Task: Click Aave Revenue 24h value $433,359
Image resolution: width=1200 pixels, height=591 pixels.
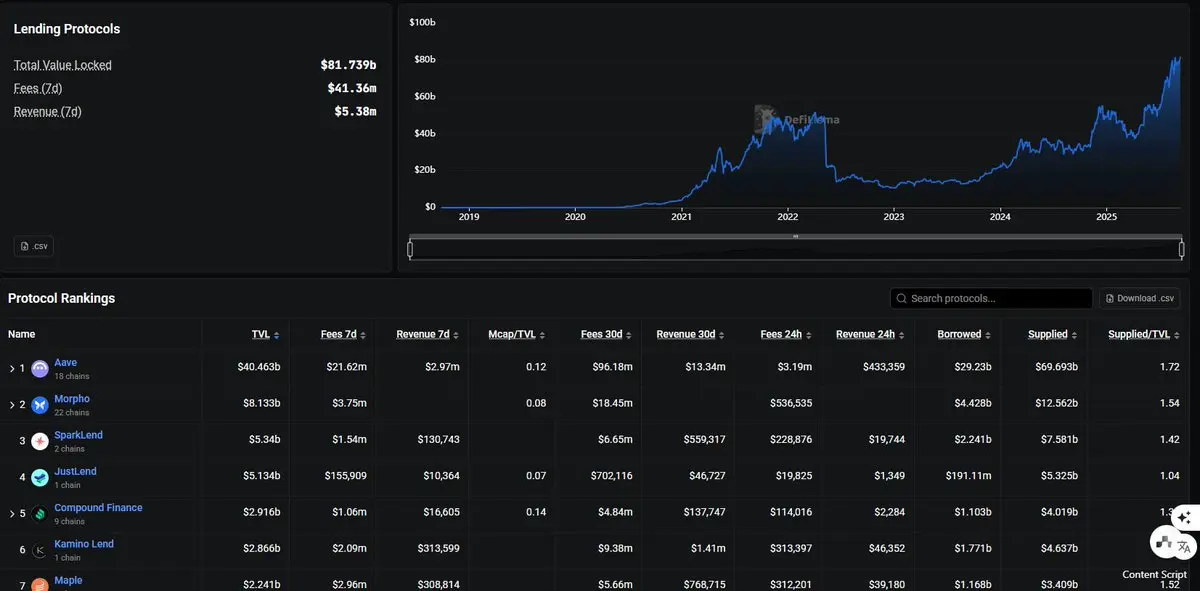Action: tap(884, 367)
